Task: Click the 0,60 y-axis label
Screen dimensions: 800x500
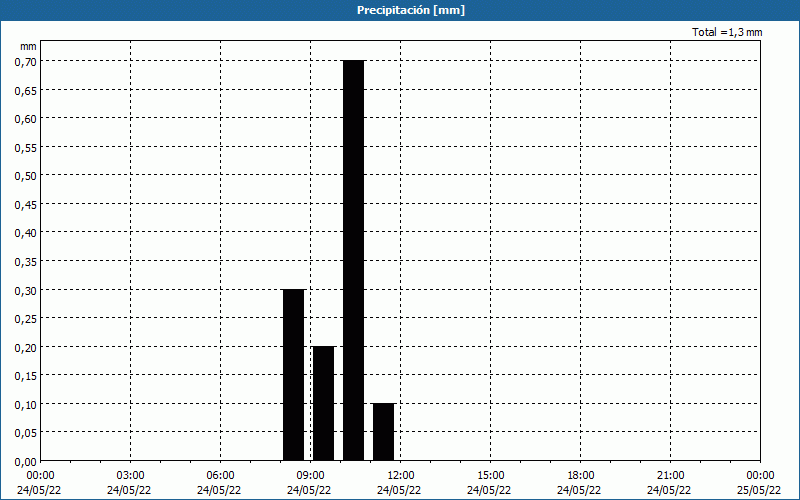Action: click(25, 118)
